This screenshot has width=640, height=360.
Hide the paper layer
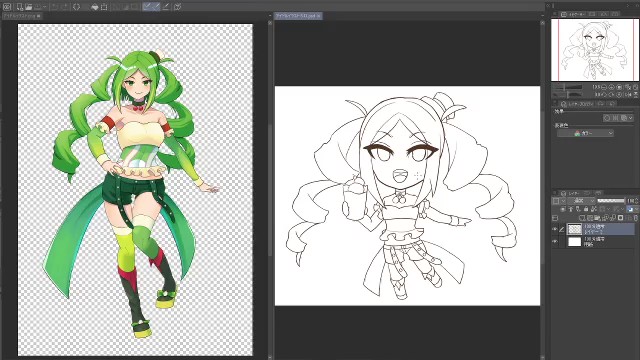555,242
